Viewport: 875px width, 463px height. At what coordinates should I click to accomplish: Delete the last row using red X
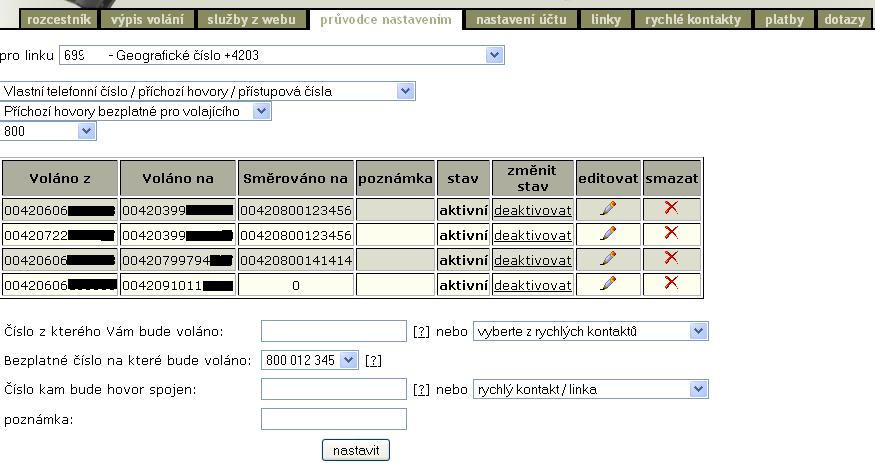(671, 283)
